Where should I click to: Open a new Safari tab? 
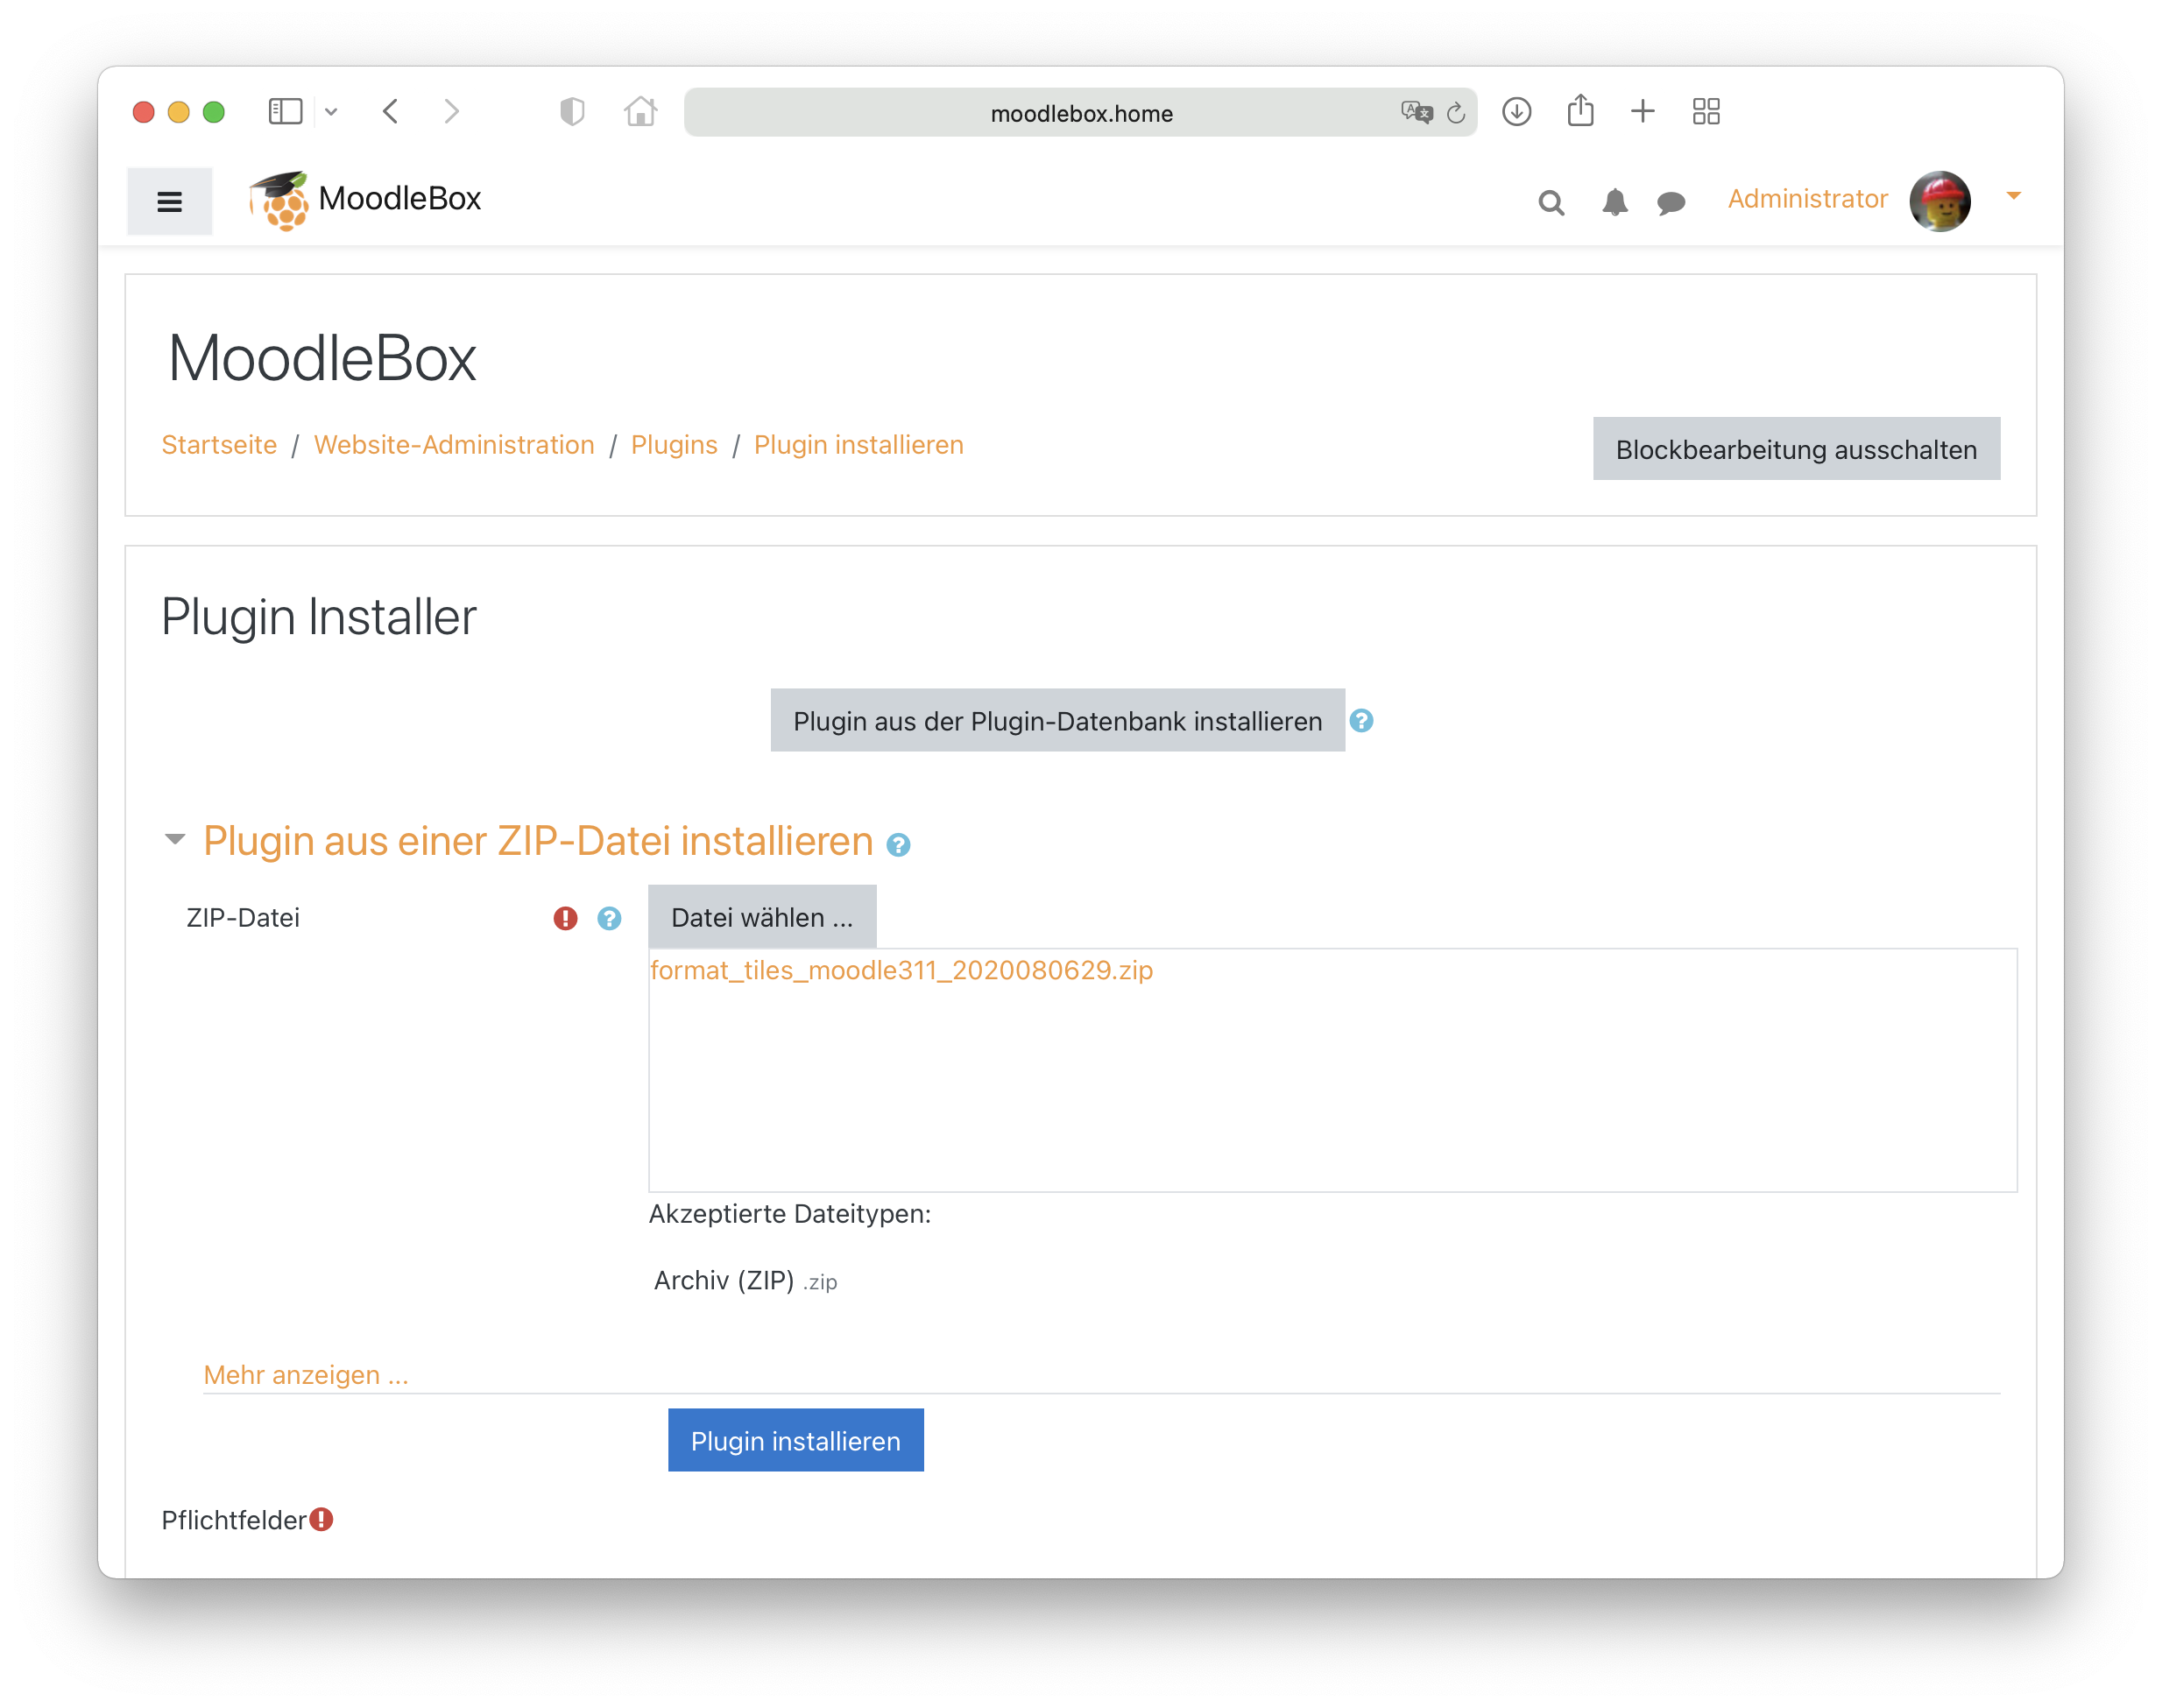click(x=1642, y=111)
